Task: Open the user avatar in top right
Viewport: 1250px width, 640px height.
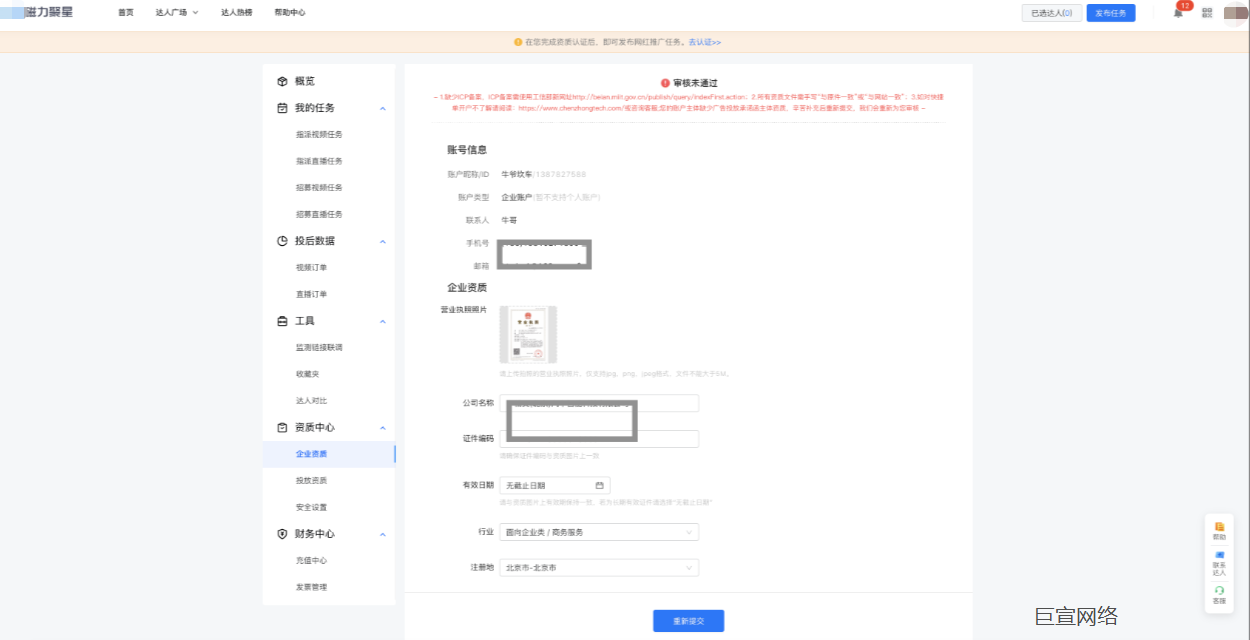Action: 1235,13
